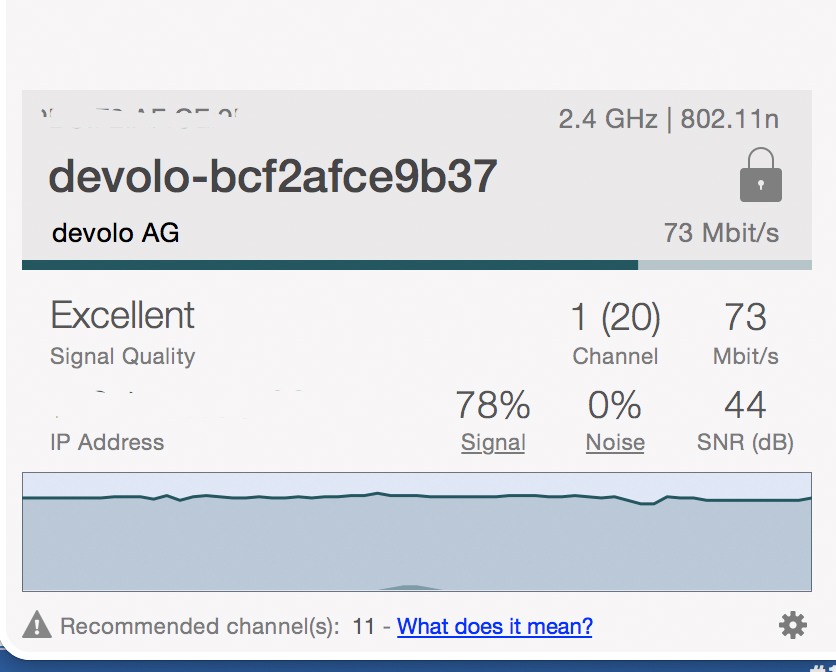Click the underlined Noise label
Viewport: 836px width, 672px height.
[614, 443]
